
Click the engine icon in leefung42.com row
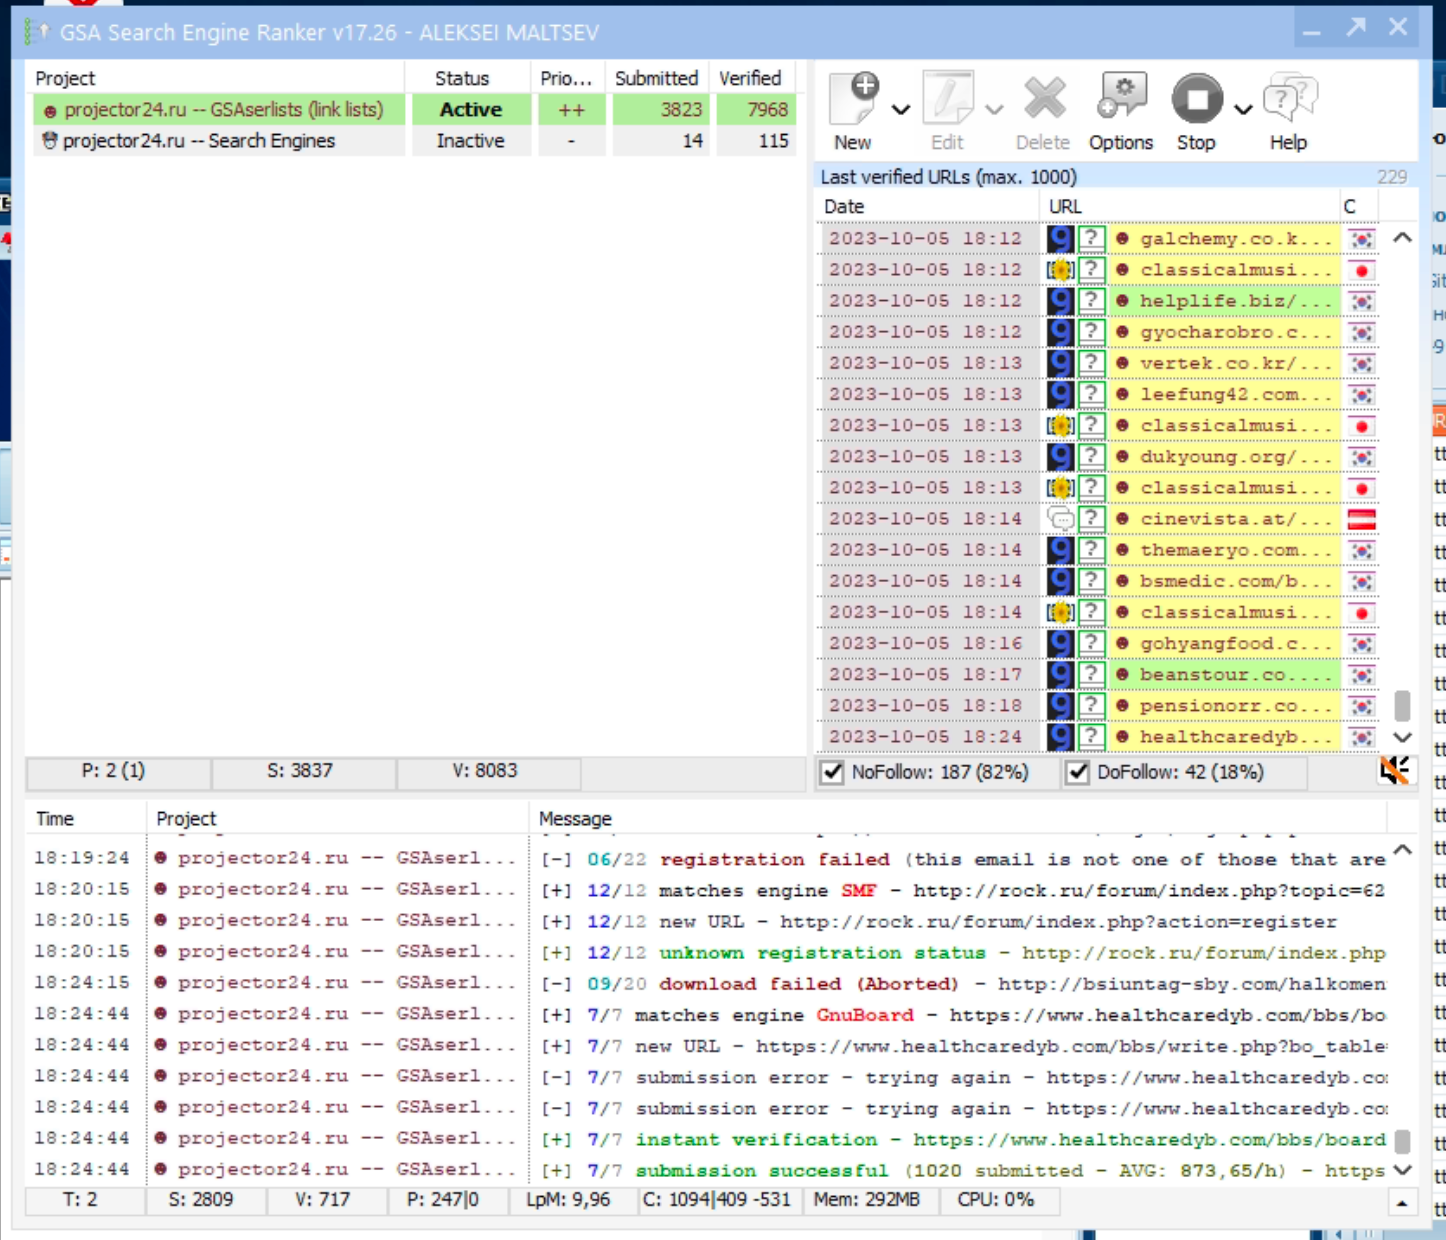click(1060, 394)
